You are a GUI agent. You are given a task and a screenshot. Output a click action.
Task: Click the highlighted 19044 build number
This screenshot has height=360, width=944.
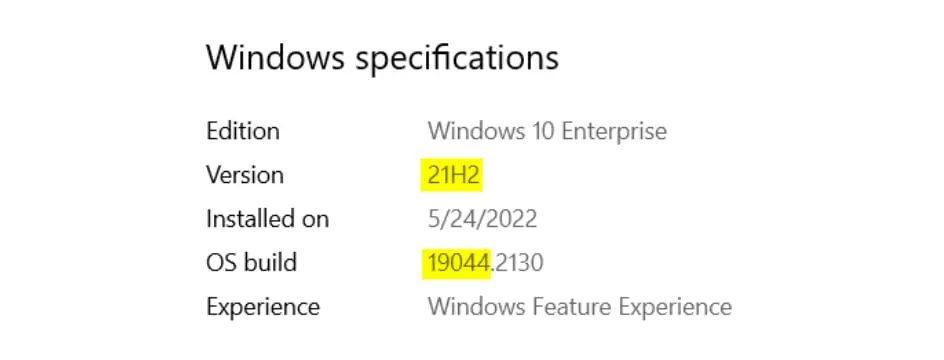458,262
